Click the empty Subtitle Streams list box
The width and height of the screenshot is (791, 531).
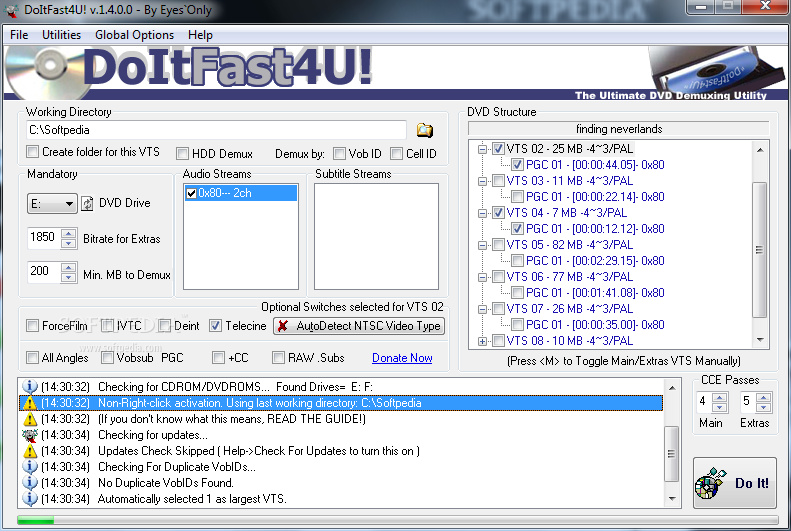[376, 236]
